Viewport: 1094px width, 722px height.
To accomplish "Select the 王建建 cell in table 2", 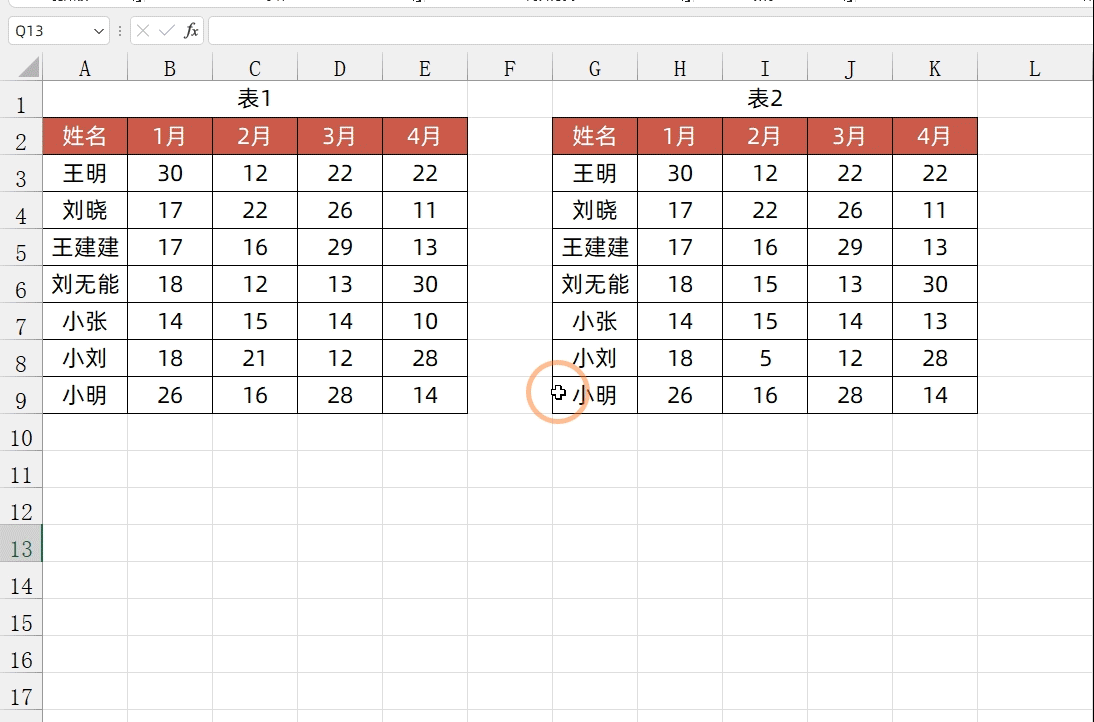I will pos(595,247).
